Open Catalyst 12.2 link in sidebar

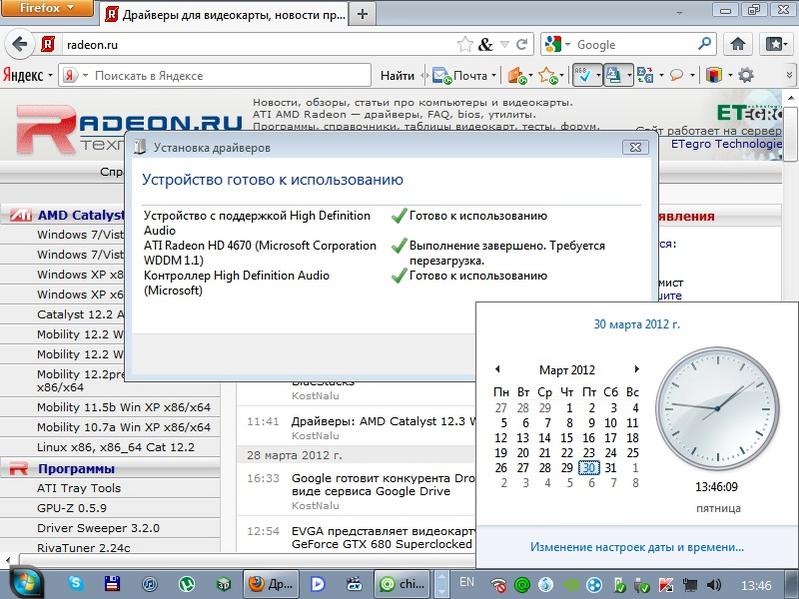[81, 314]
